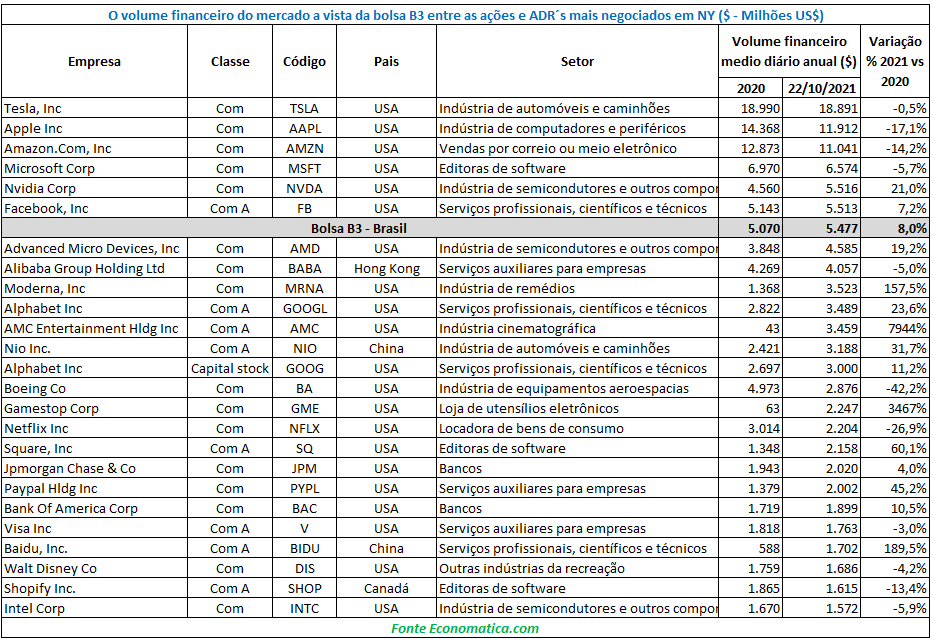This screenshot has width=934, height=639.
Task: Select the '-42,2%' variation value
Action: (907, 389)
